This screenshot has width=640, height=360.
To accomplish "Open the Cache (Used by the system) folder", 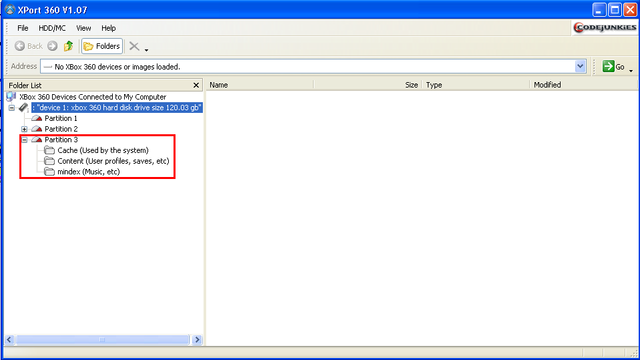I will (103, 150).
